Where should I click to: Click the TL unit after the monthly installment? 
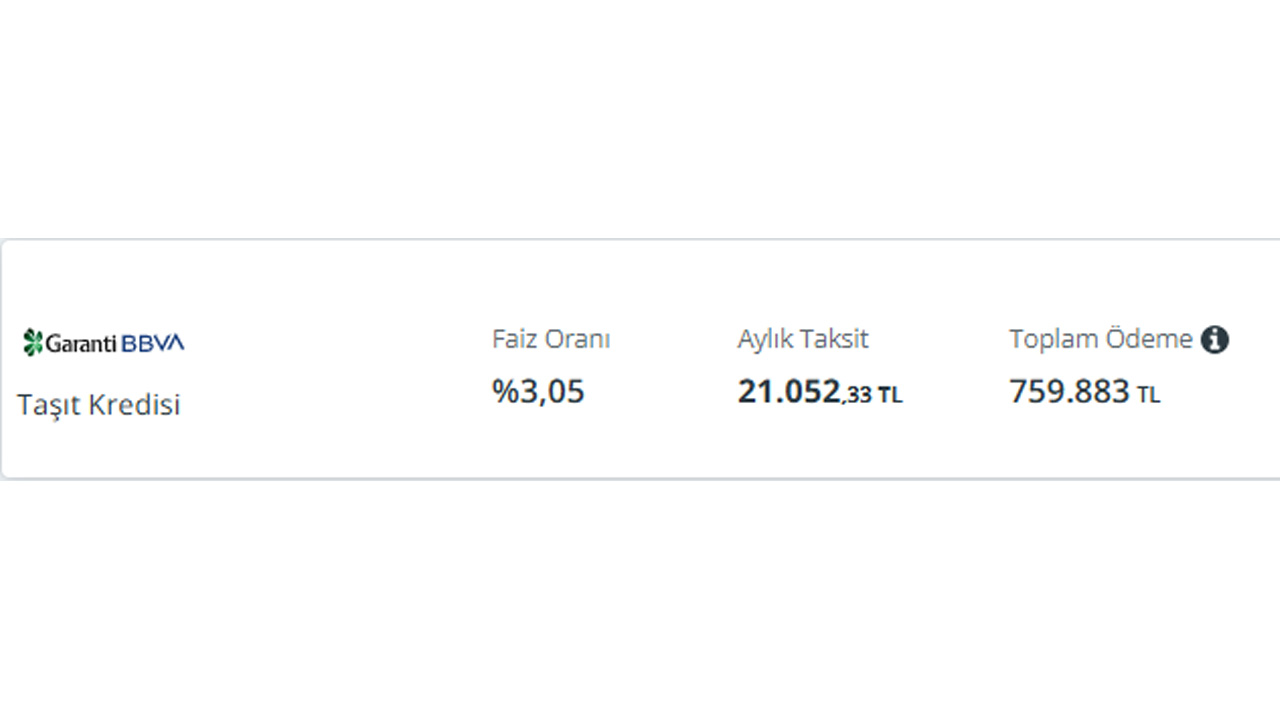tap(890, 395)
